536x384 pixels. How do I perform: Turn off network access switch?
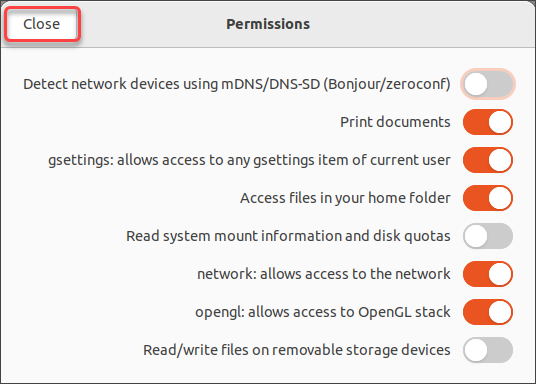[488, 274]
